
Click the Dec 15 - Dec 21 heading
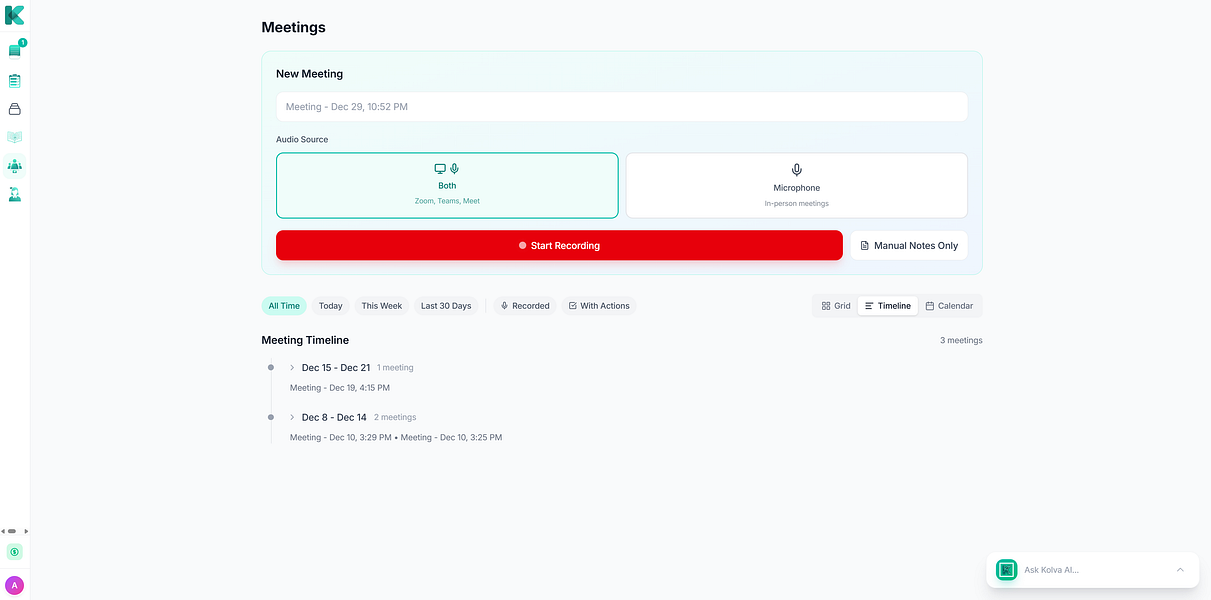[336, 368]
